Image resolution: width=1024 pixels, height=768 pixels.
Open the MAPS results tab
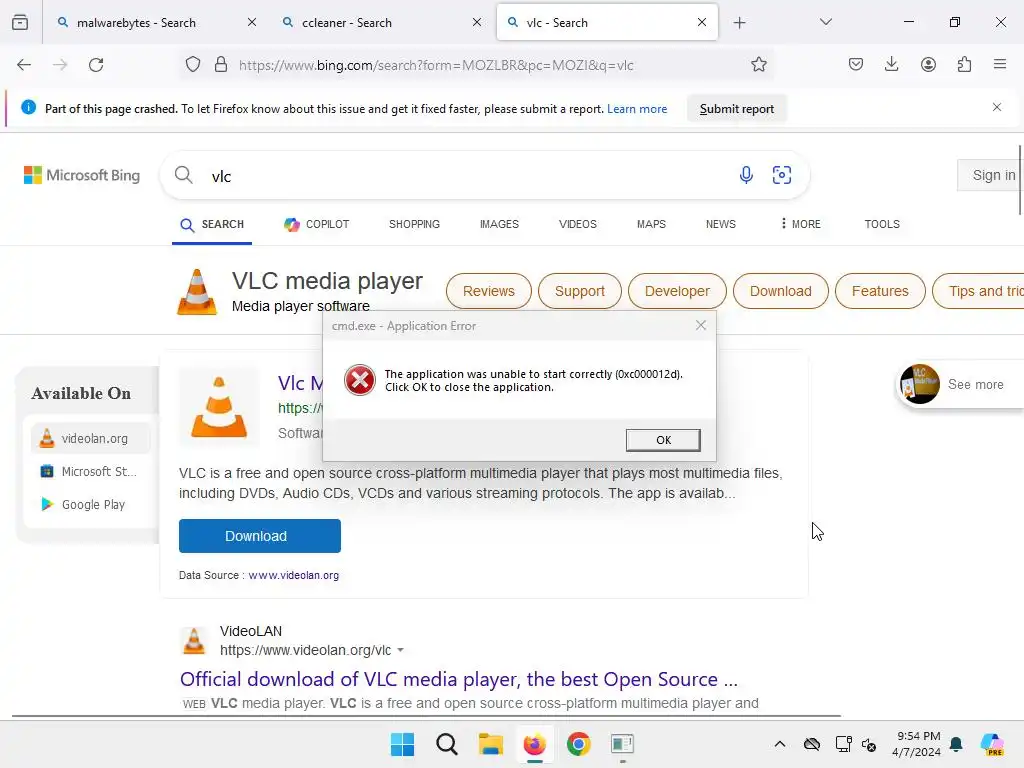[651, 224]
